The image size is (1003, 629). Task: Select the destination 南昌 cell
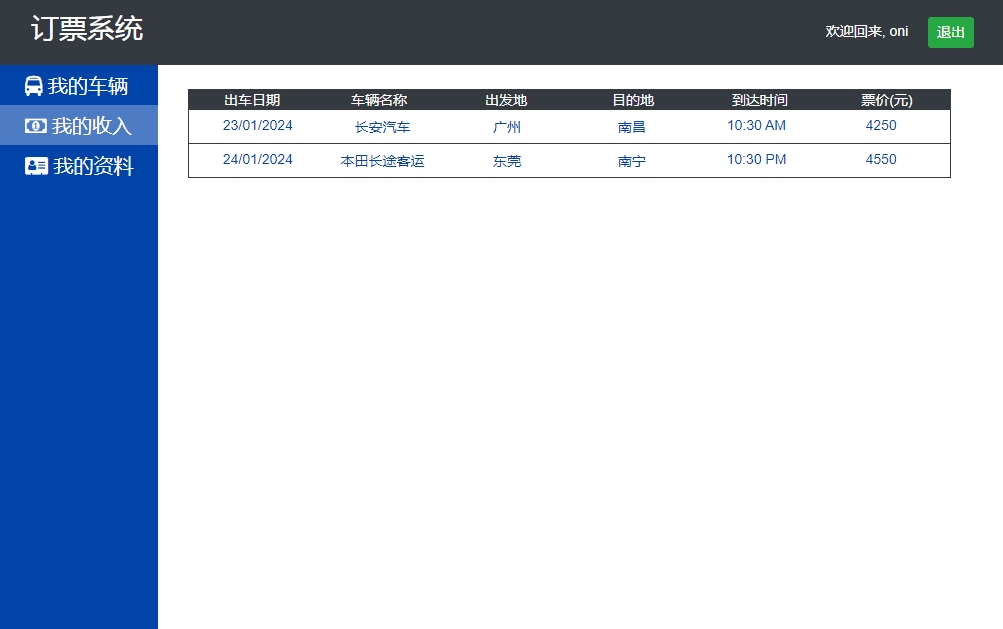pyautogui.click(x=632, y=127)
